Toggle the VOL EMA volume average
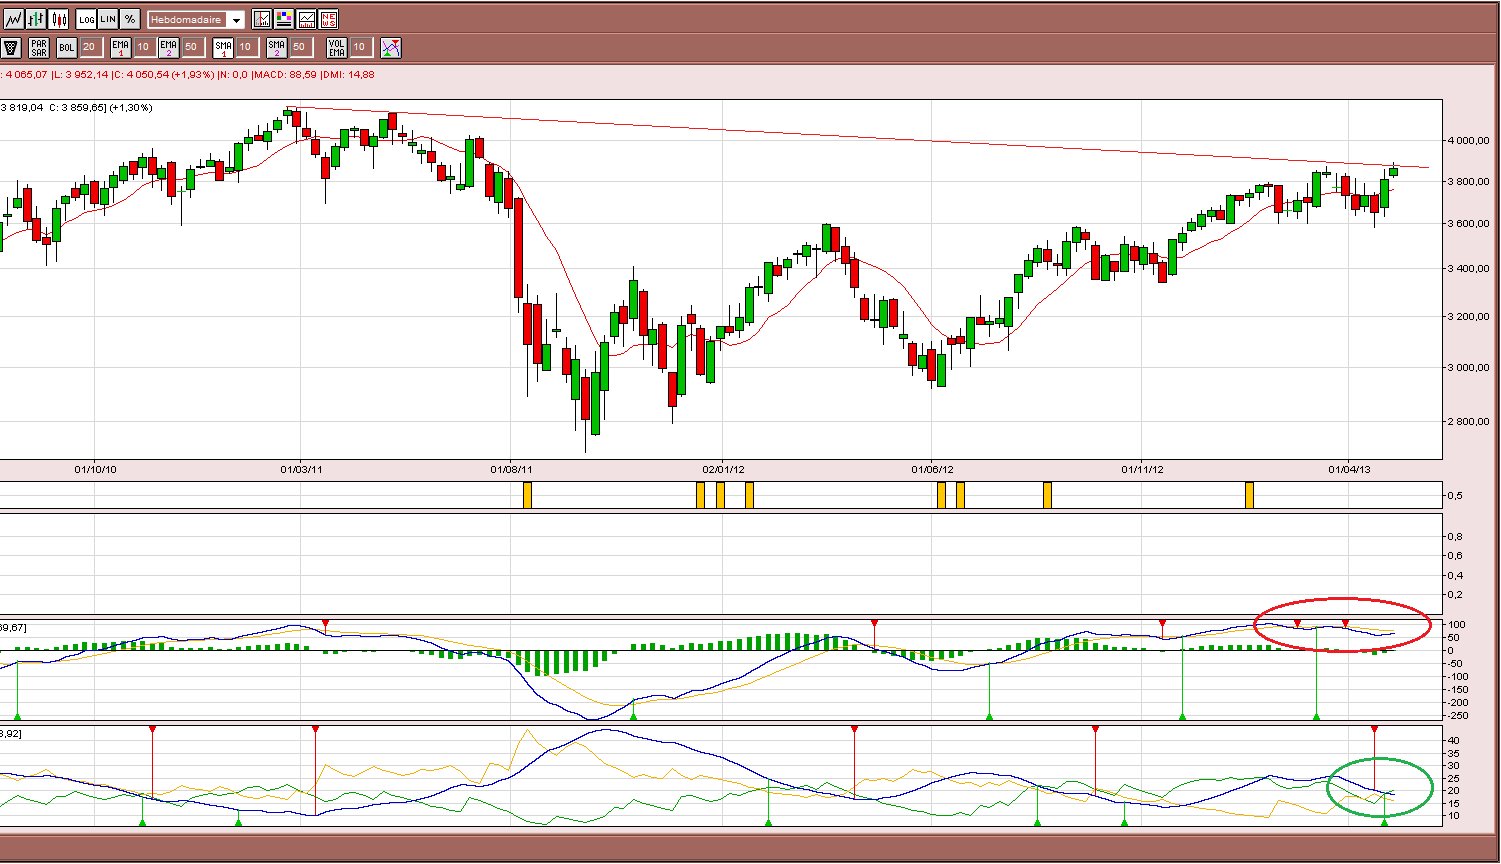The image size is (1501, 864). (336, 47)
